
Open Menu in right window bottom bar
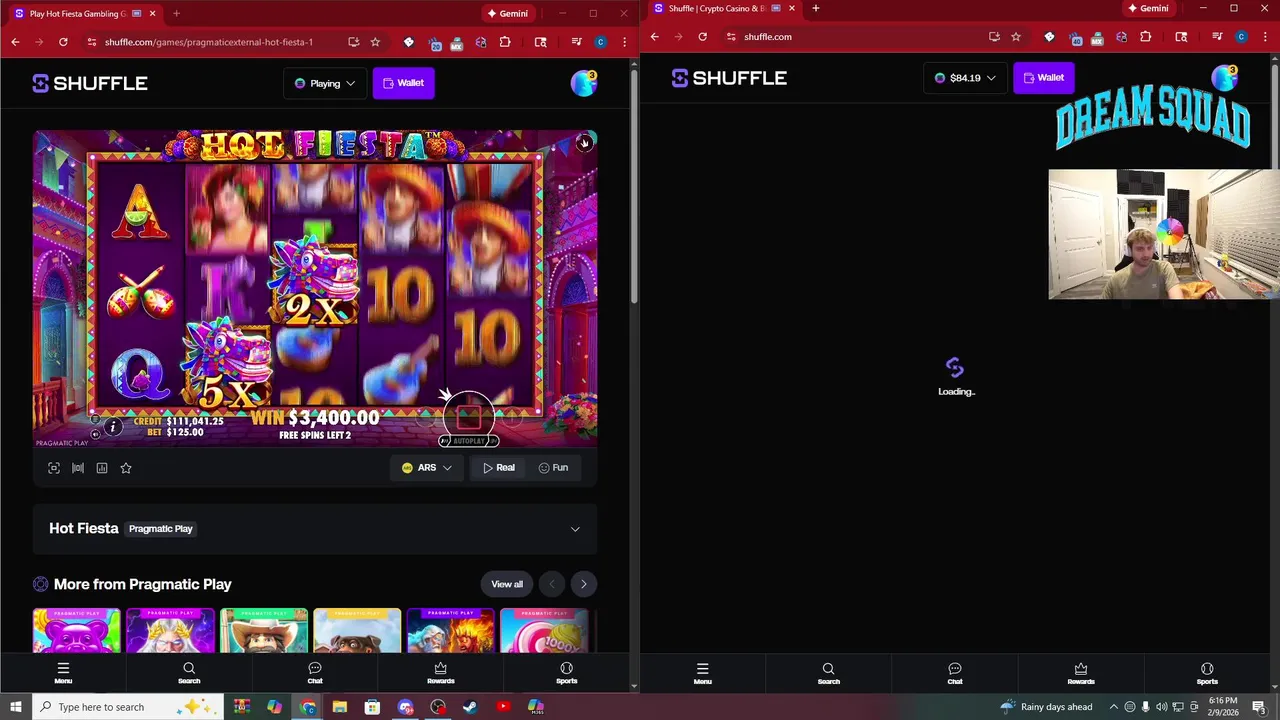(703, 674)
